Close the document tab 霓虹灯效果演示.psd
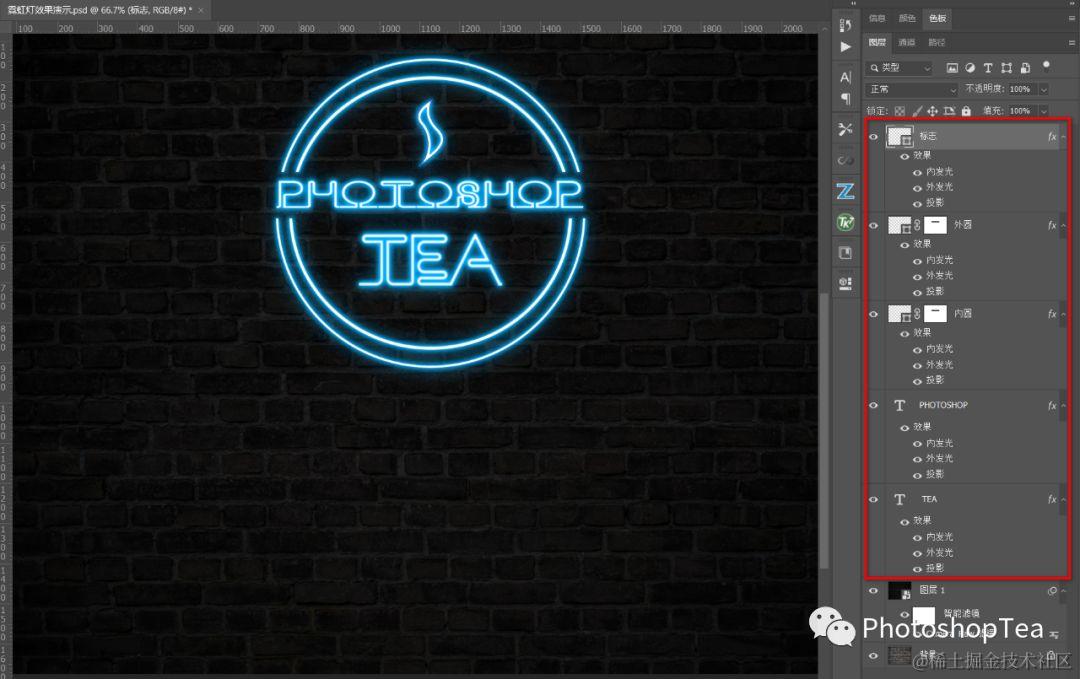 tap(200, 10)
